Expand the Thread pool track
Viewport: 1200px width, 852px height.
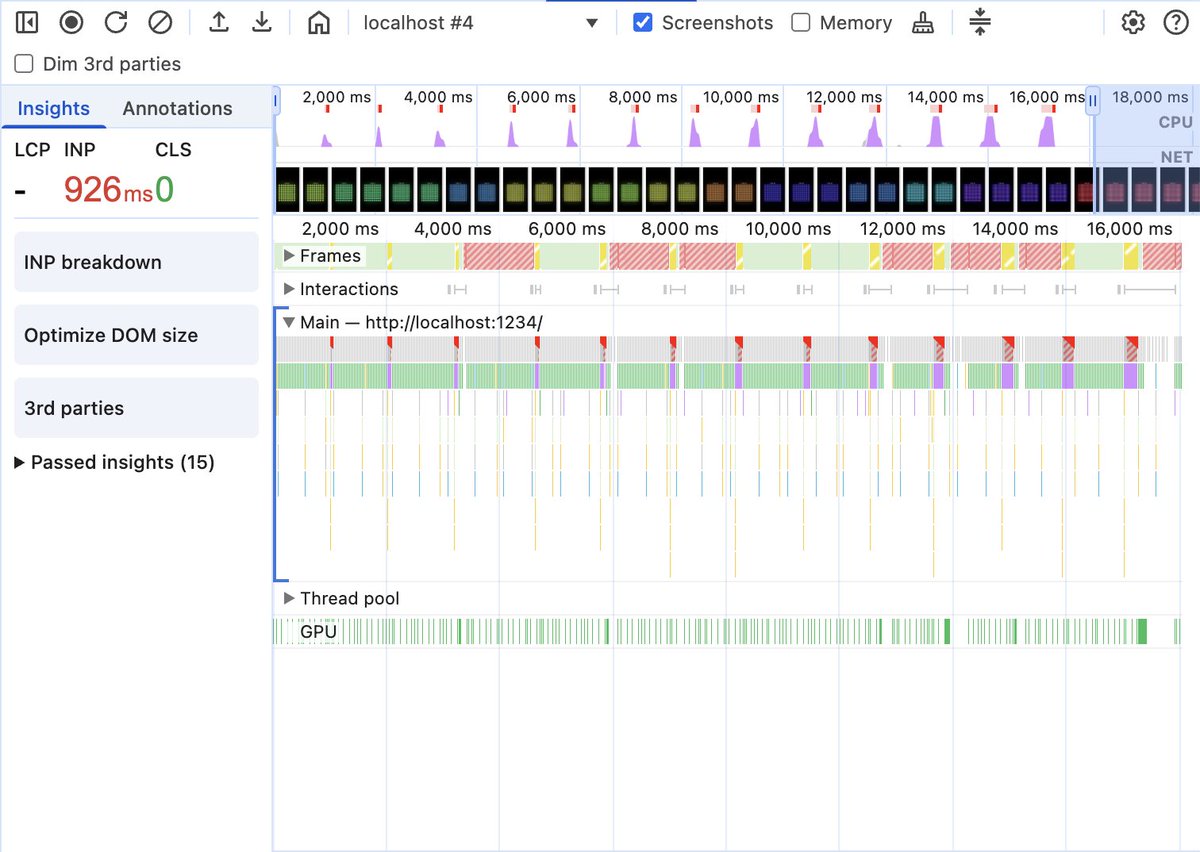coord(289,598)
